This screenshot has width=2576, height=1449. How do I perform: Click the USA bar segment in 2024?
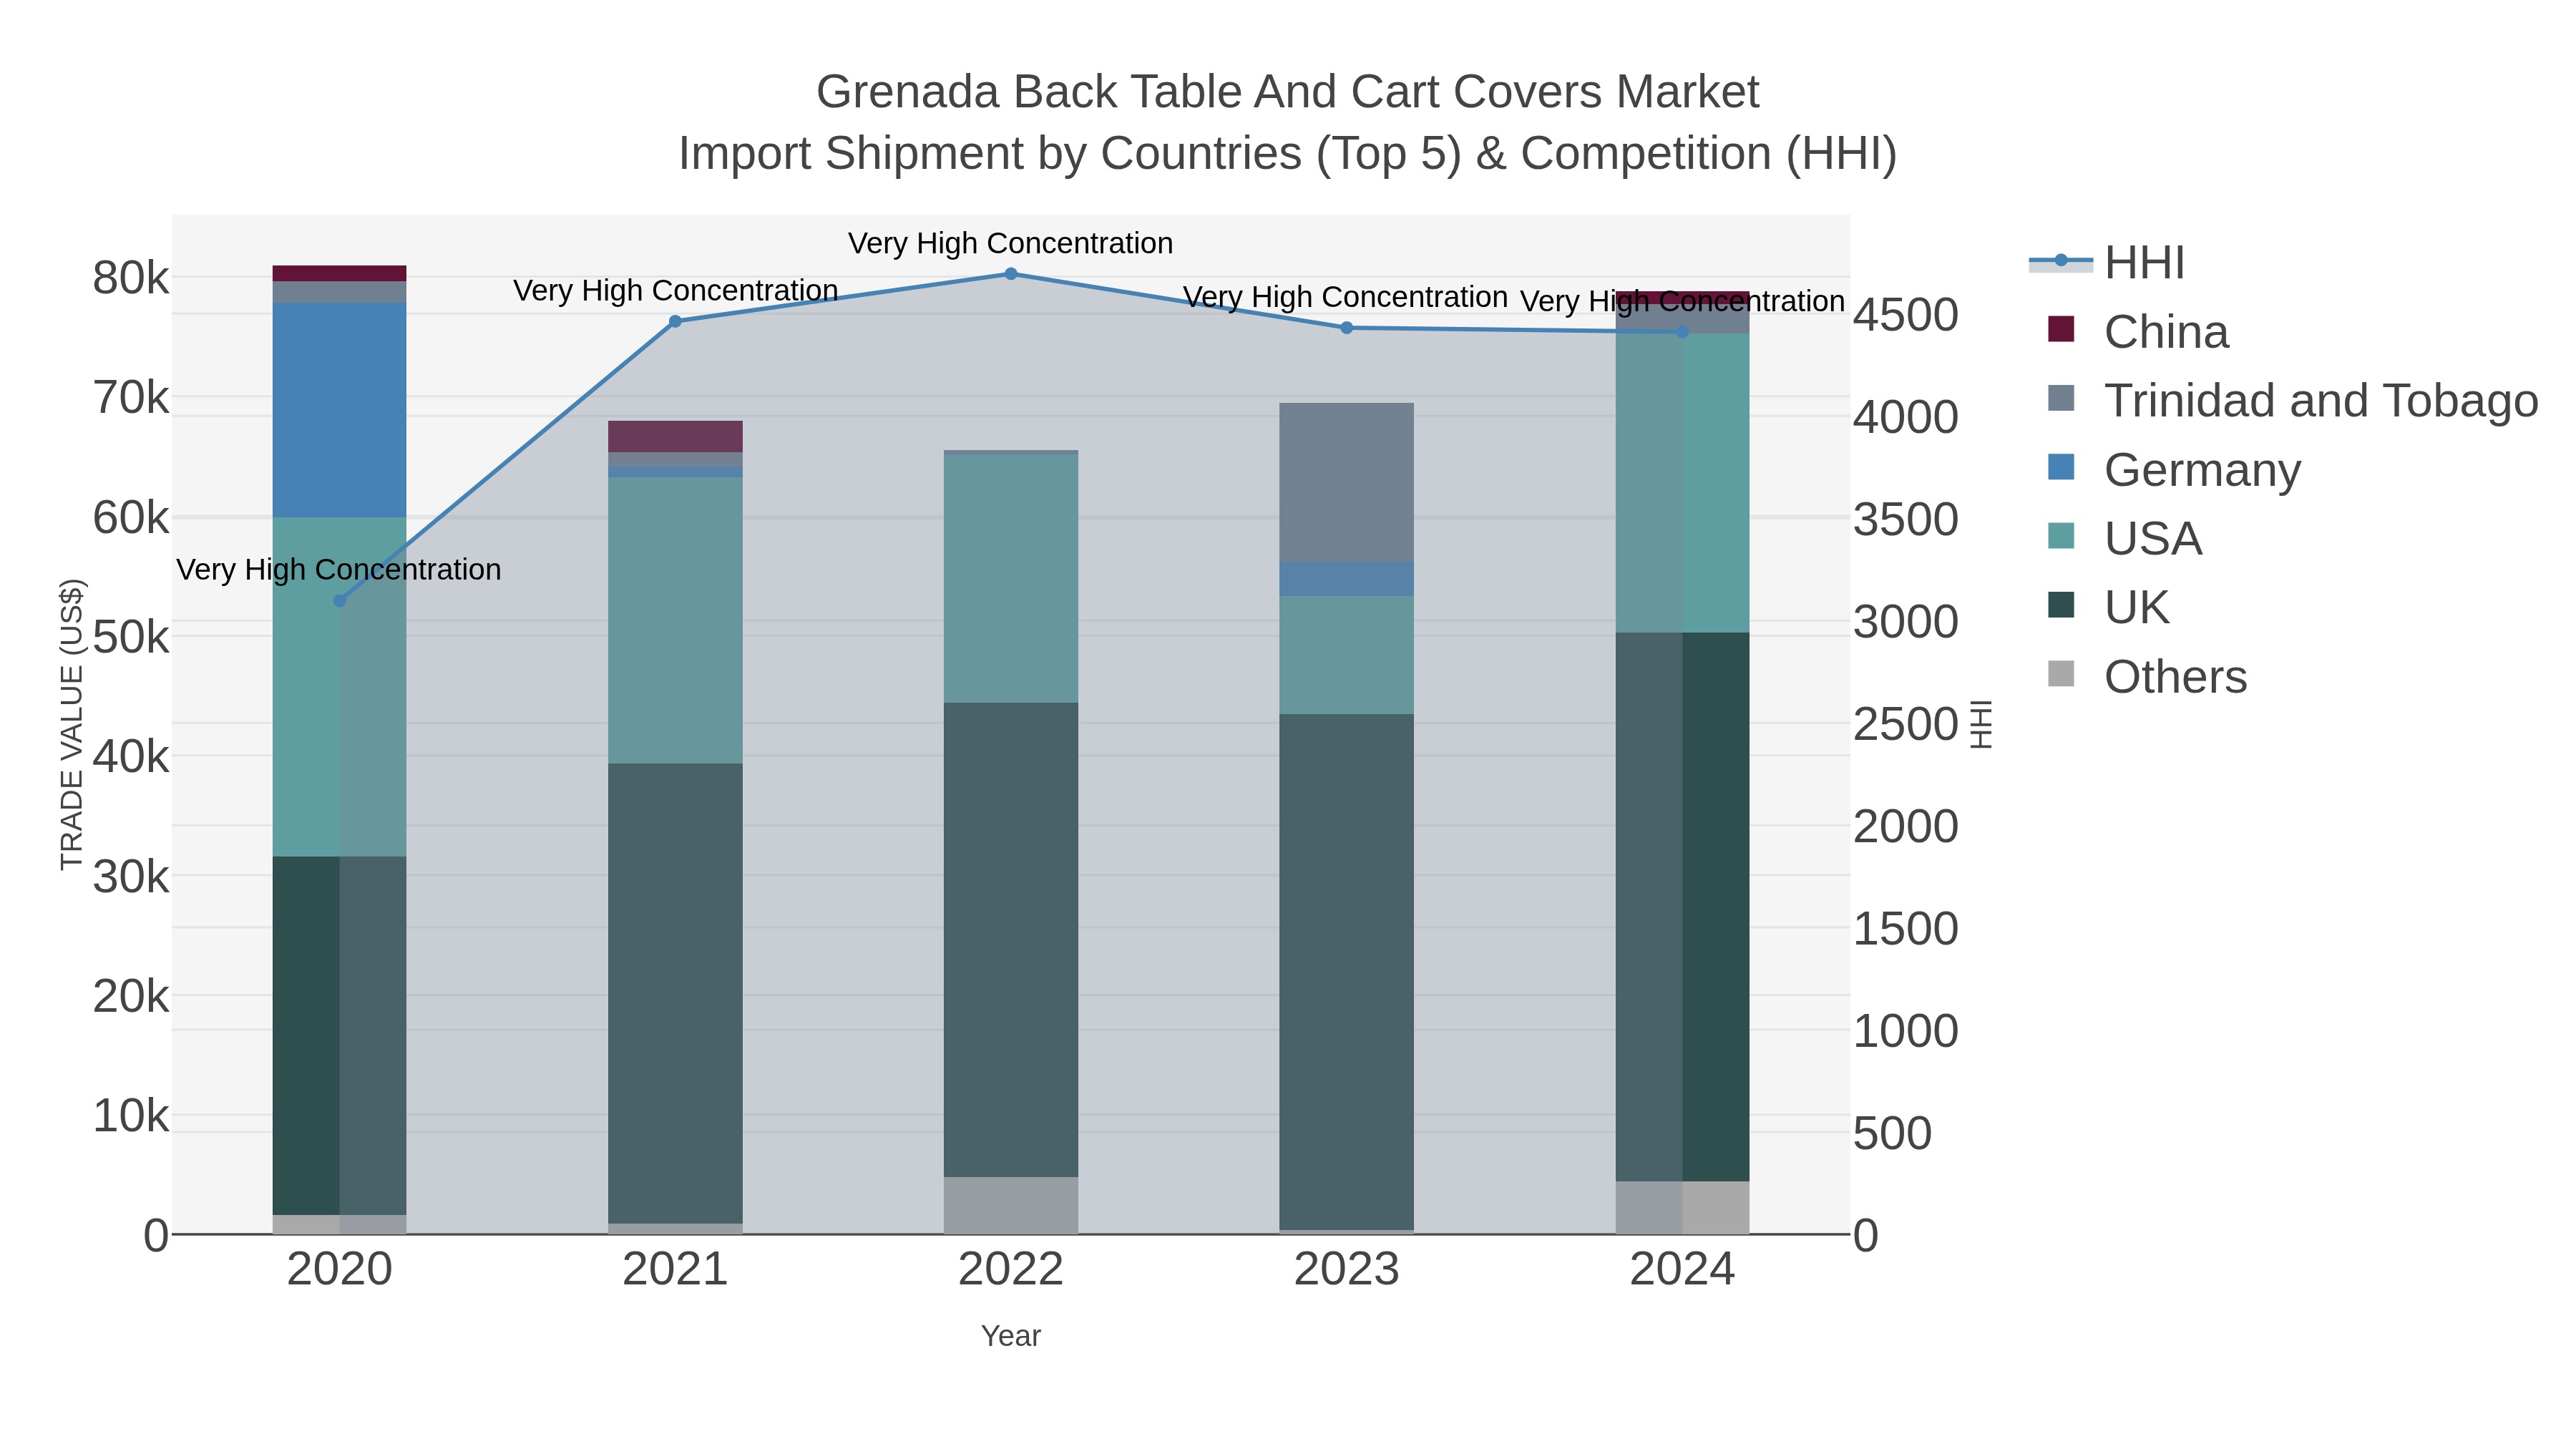click(1682, 483)
